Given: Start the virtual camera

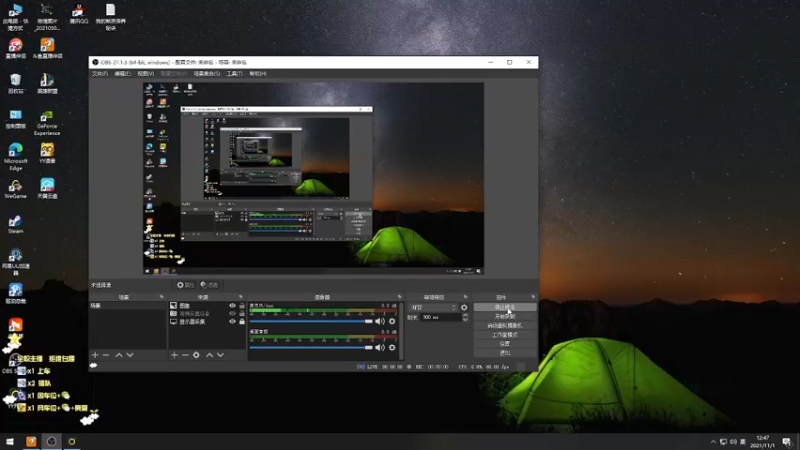Looking at the screenshot, I should pos(505,326).
